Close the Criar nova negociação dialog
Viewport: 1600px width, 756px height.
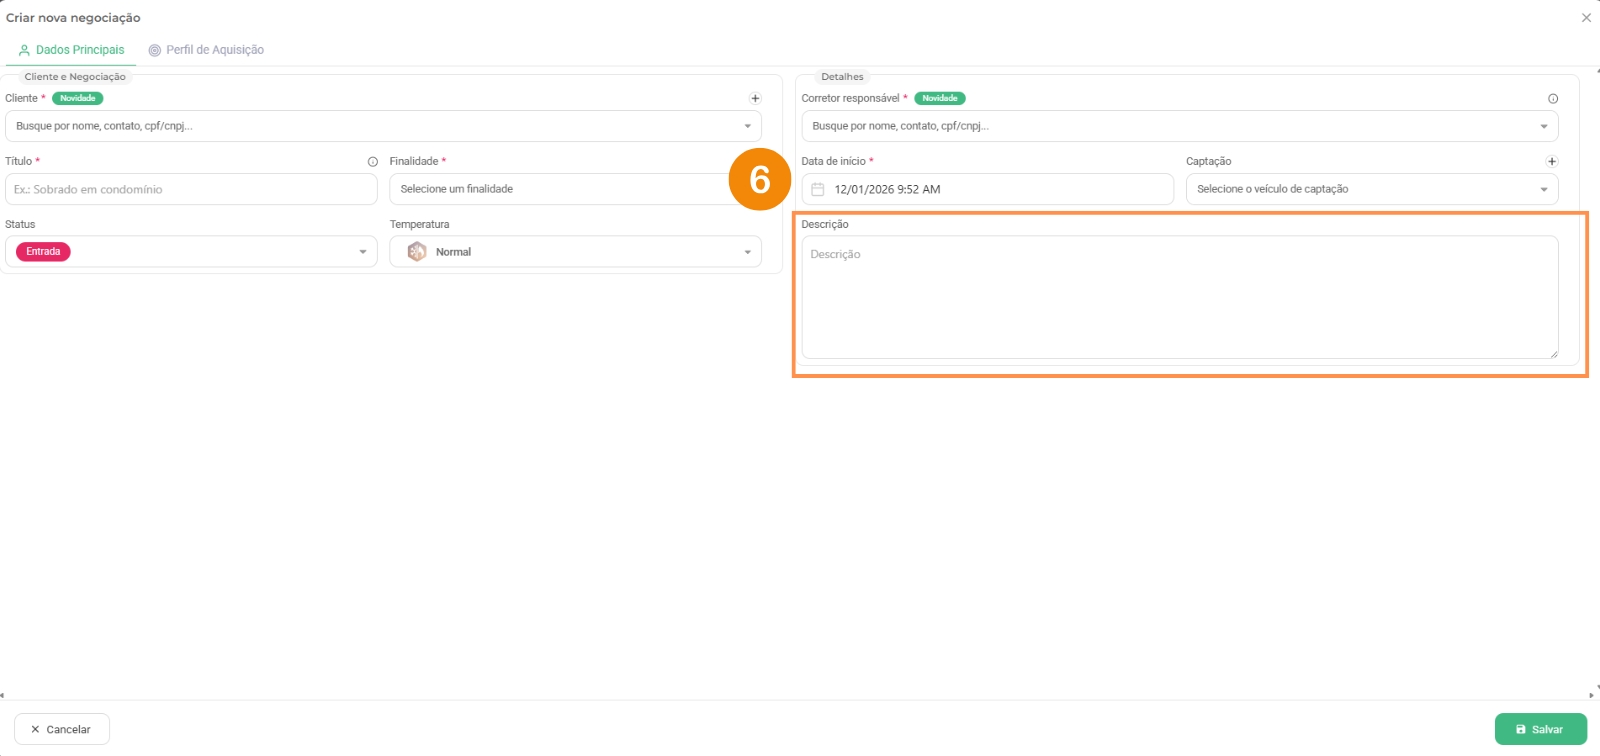(1586, 18)
